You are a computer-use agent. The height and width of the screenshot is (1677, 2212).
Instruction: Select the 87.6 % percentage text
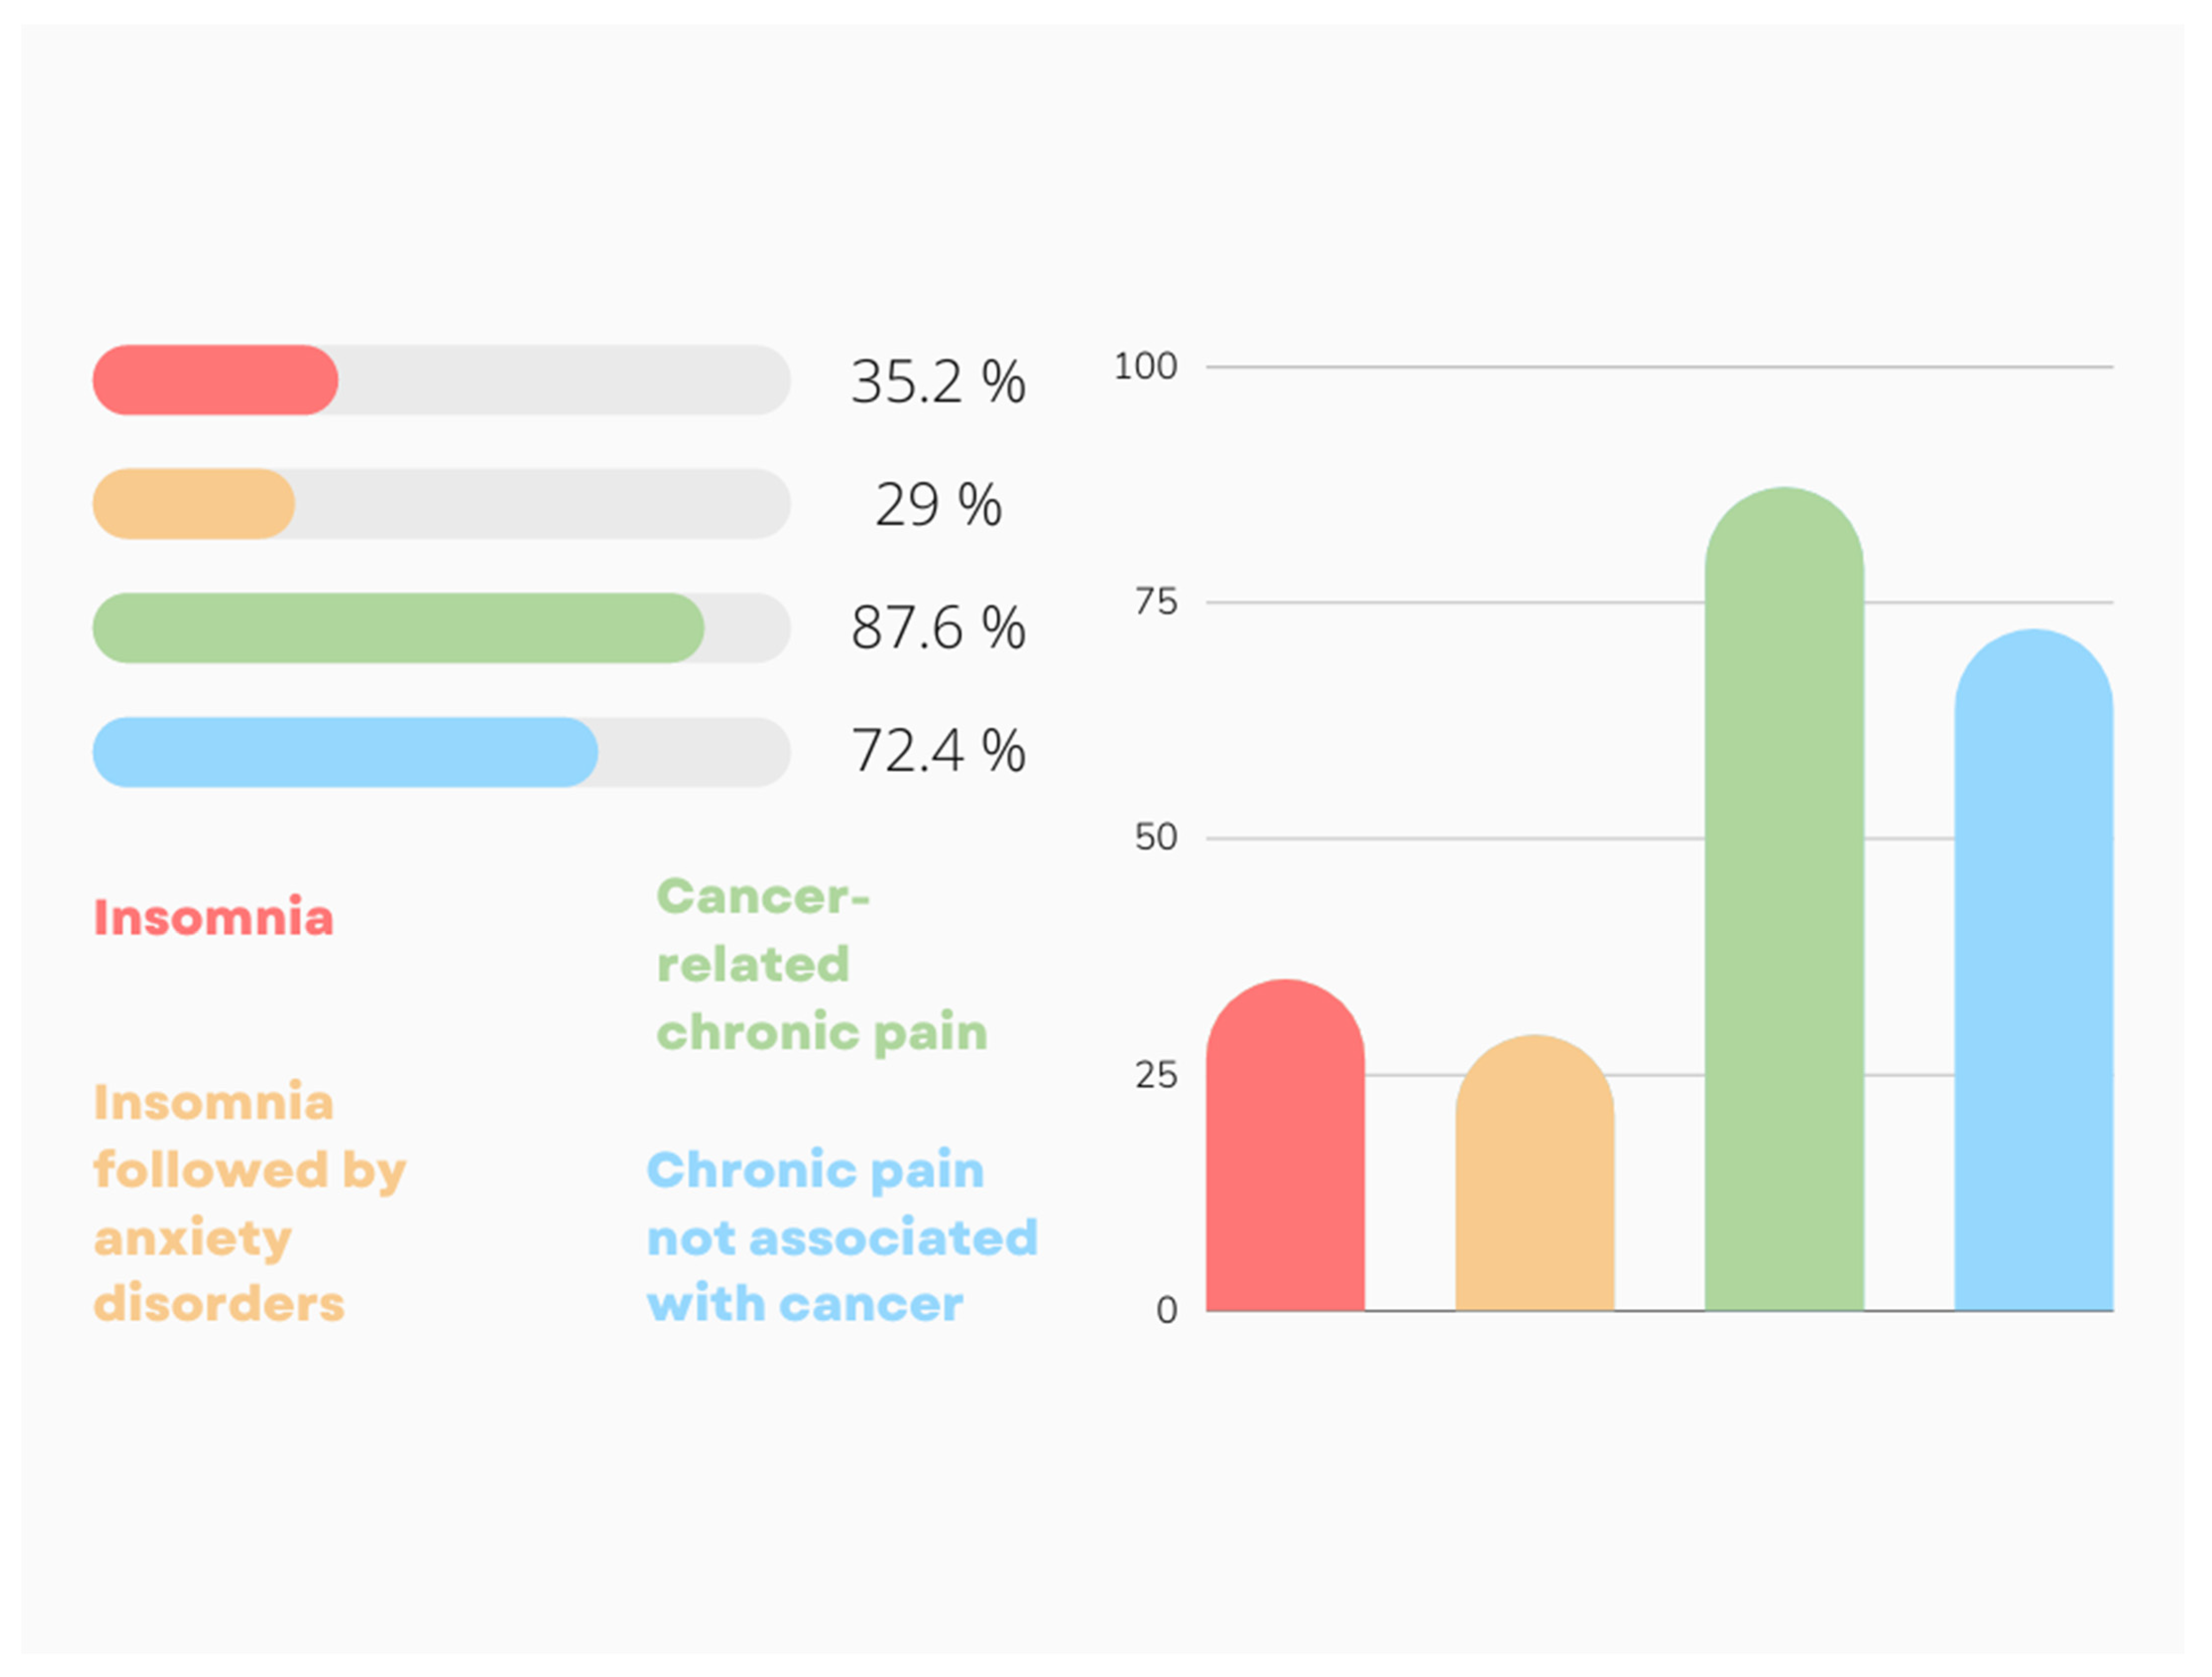tap(937, 628)
